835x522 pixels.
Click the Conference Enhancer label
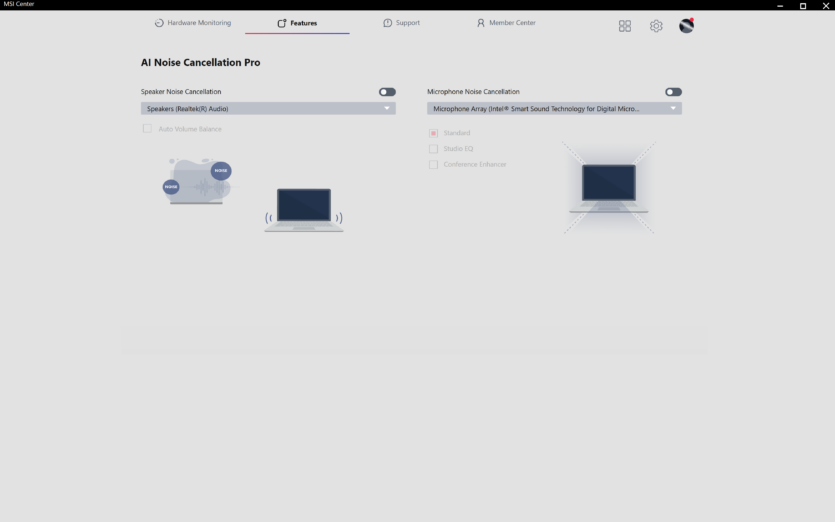click(x=475, y=165)
